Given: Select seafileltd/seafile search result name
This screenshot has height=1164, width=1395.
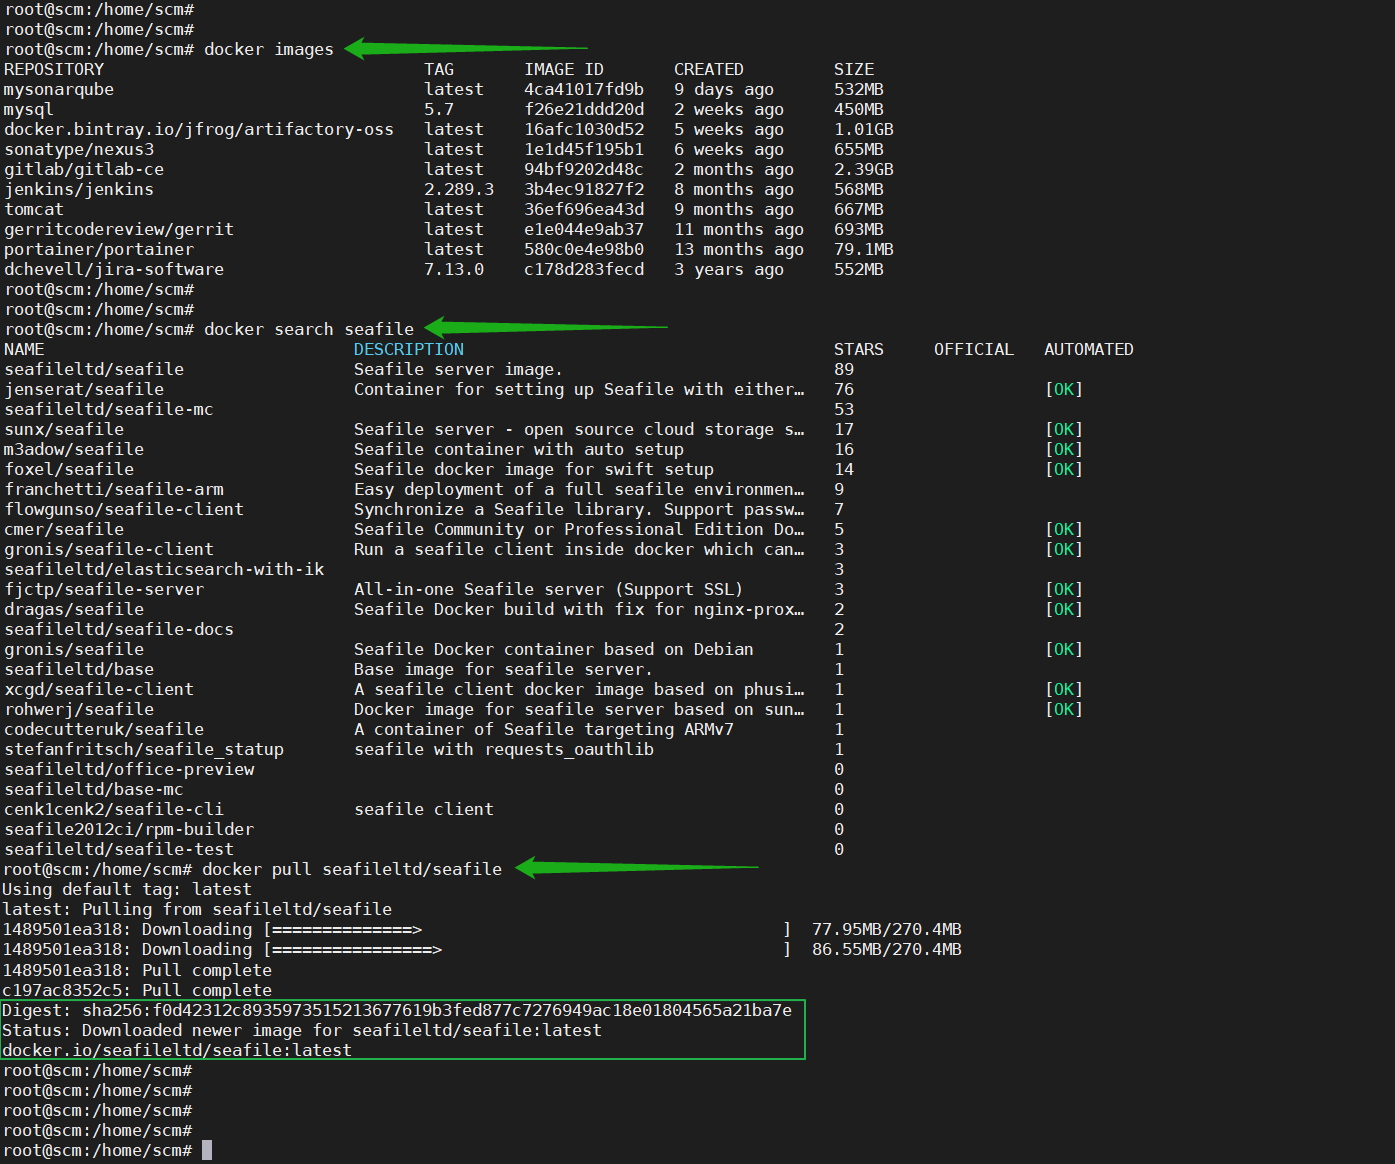Looking at the screenshot, I should (94, 369).
